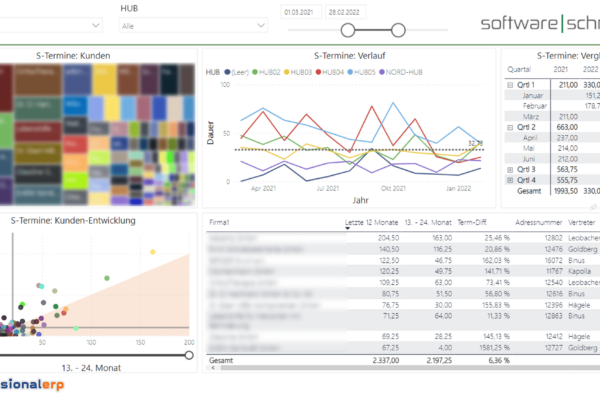The image size is (600, 400).
Task: Edit the end date field 28.02.2022
Action: 346,12
